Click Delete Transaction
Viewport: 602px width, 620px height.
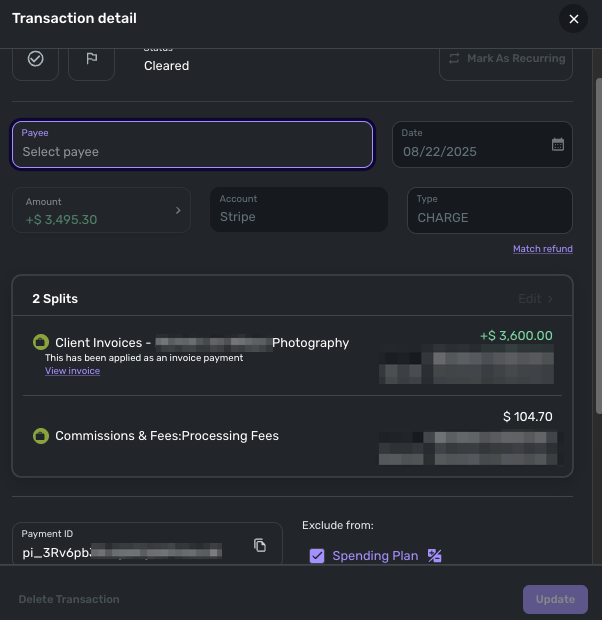click(69, 599)
